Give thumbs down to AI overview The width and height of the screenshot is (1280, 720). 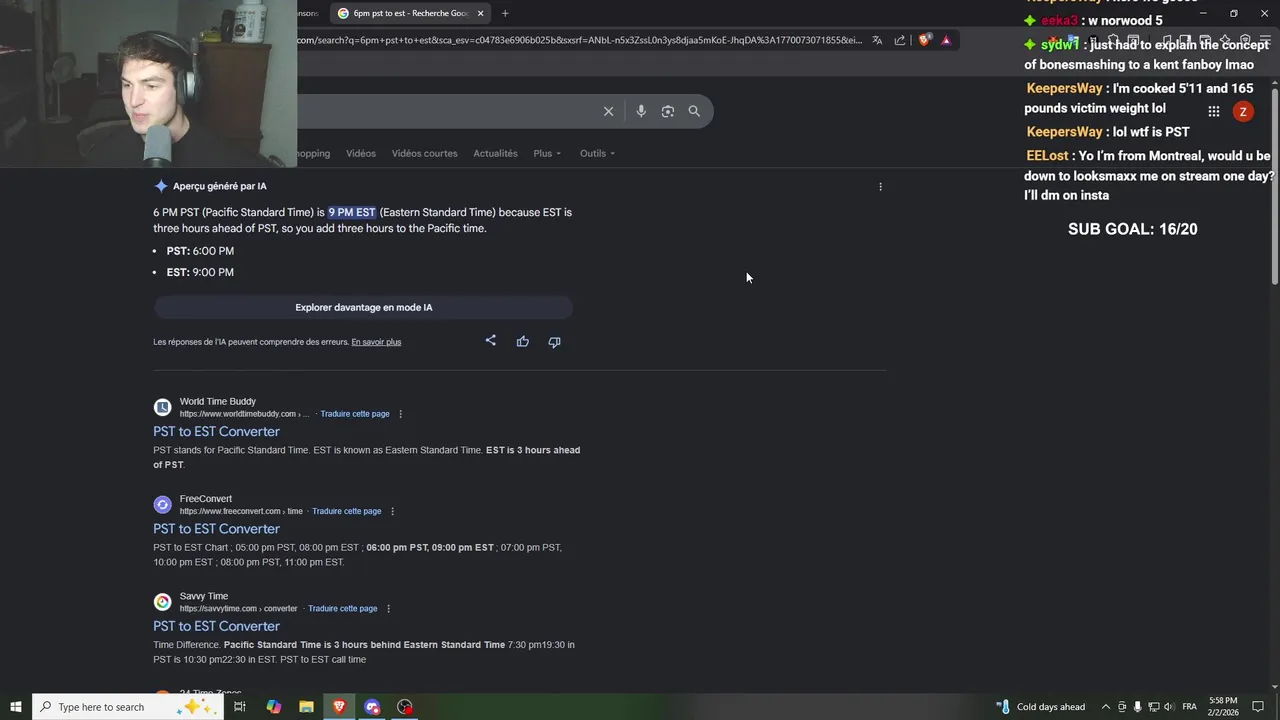tap(554, 342)
